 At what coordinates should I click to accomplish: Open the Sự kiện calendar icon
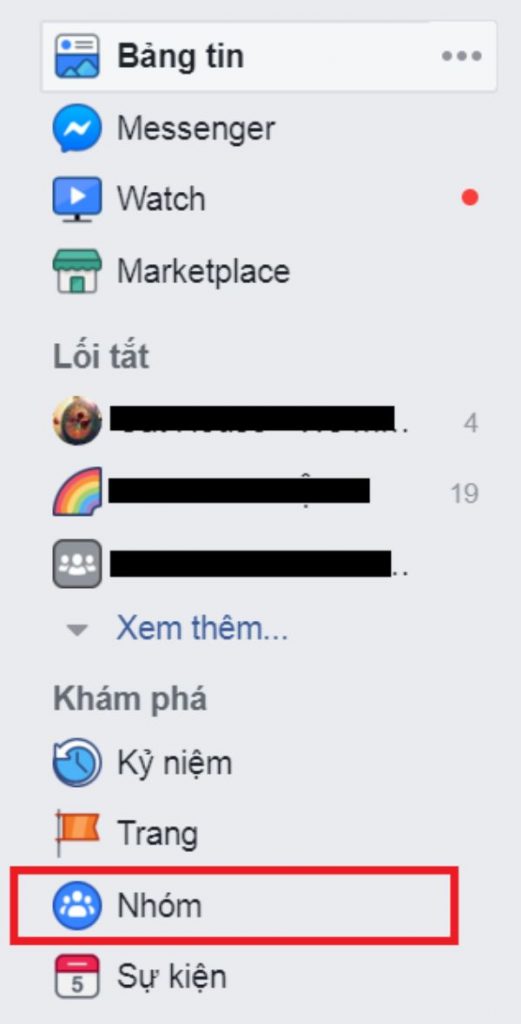tap(77, 976)
